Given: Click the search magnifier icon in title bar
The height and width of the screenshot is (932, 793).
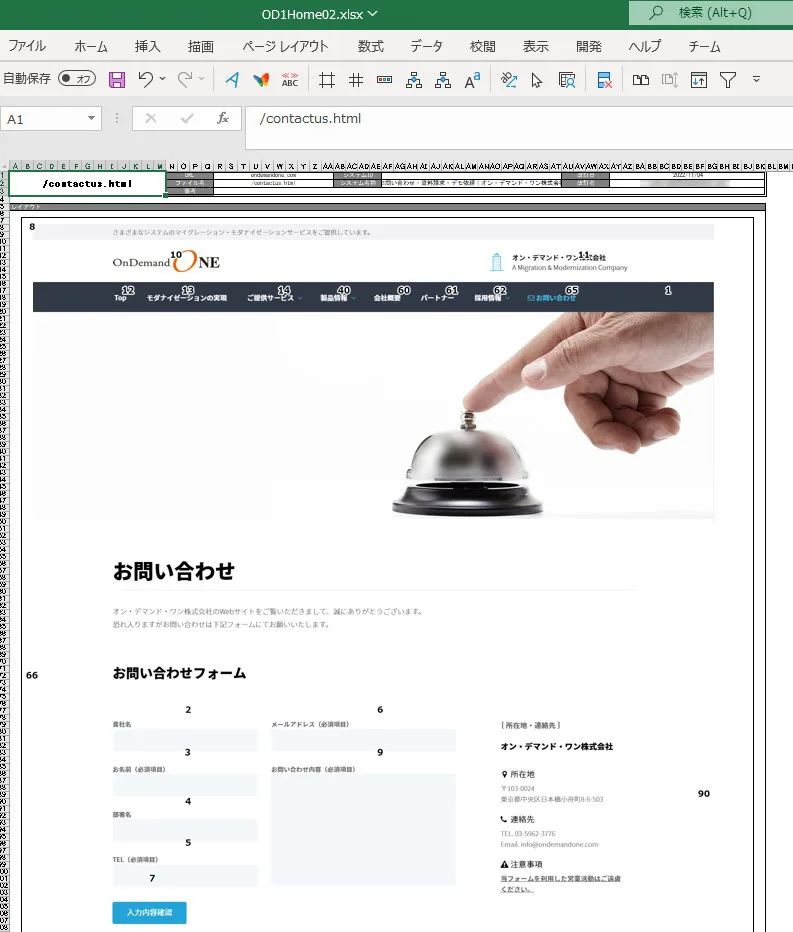Looking at the screenshot, I should pos(656,12).
